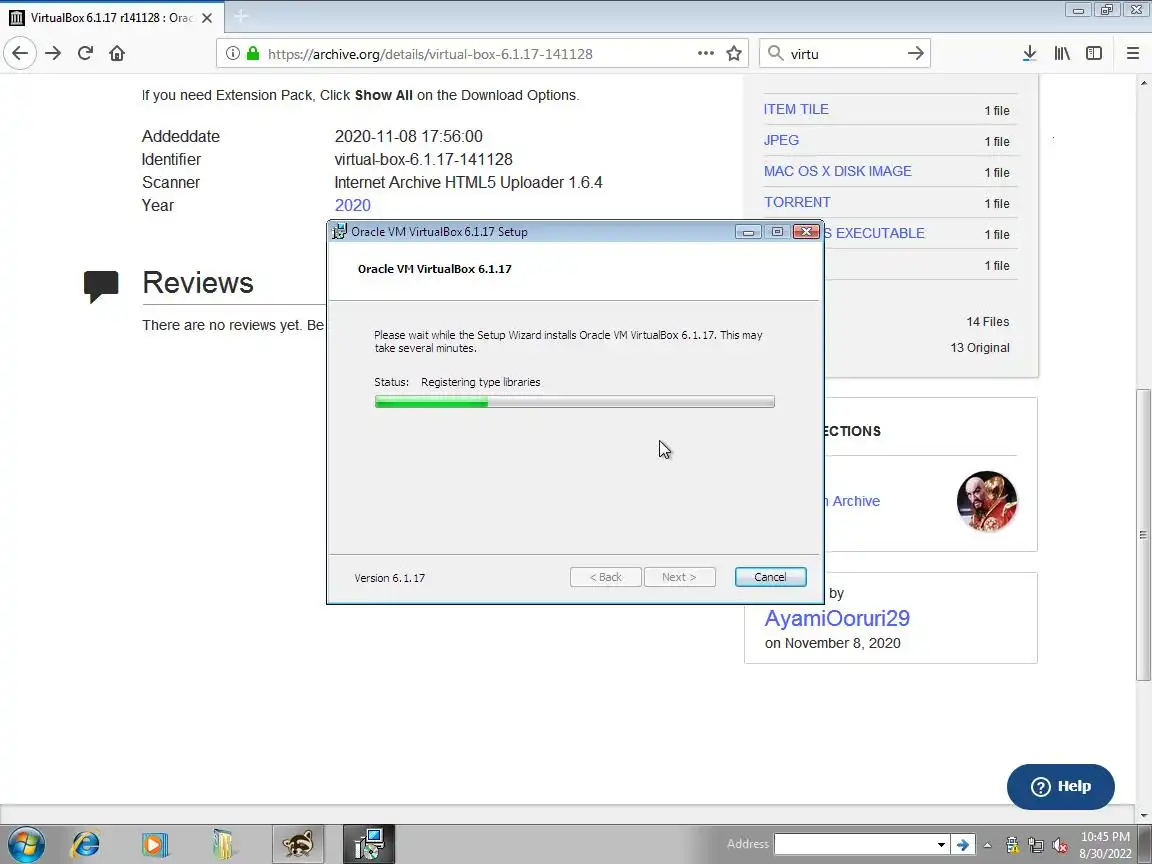Click the page vertical scrollbar thumb
This screenshot has width=1152, height=864.
tap(1144, 535)
